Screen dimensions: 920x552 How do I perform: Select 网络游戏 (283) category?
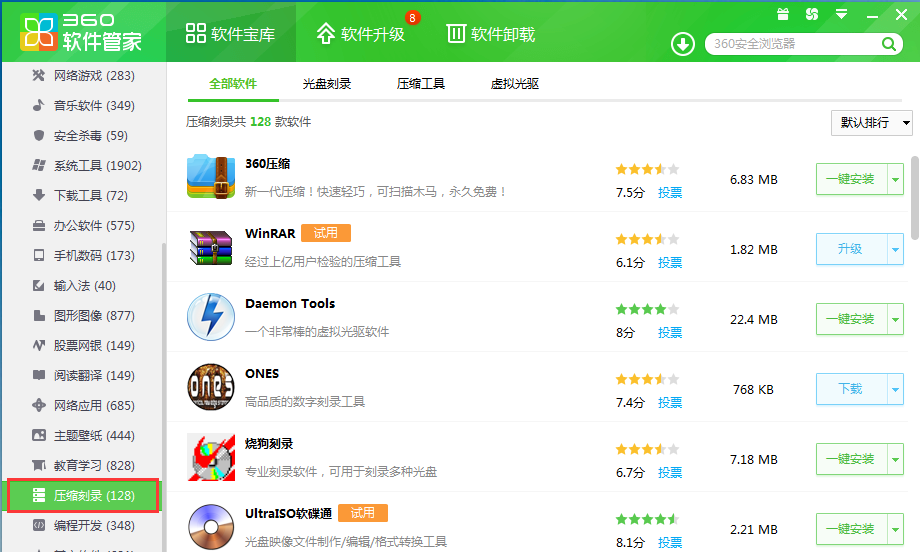[x=83, y=76]
